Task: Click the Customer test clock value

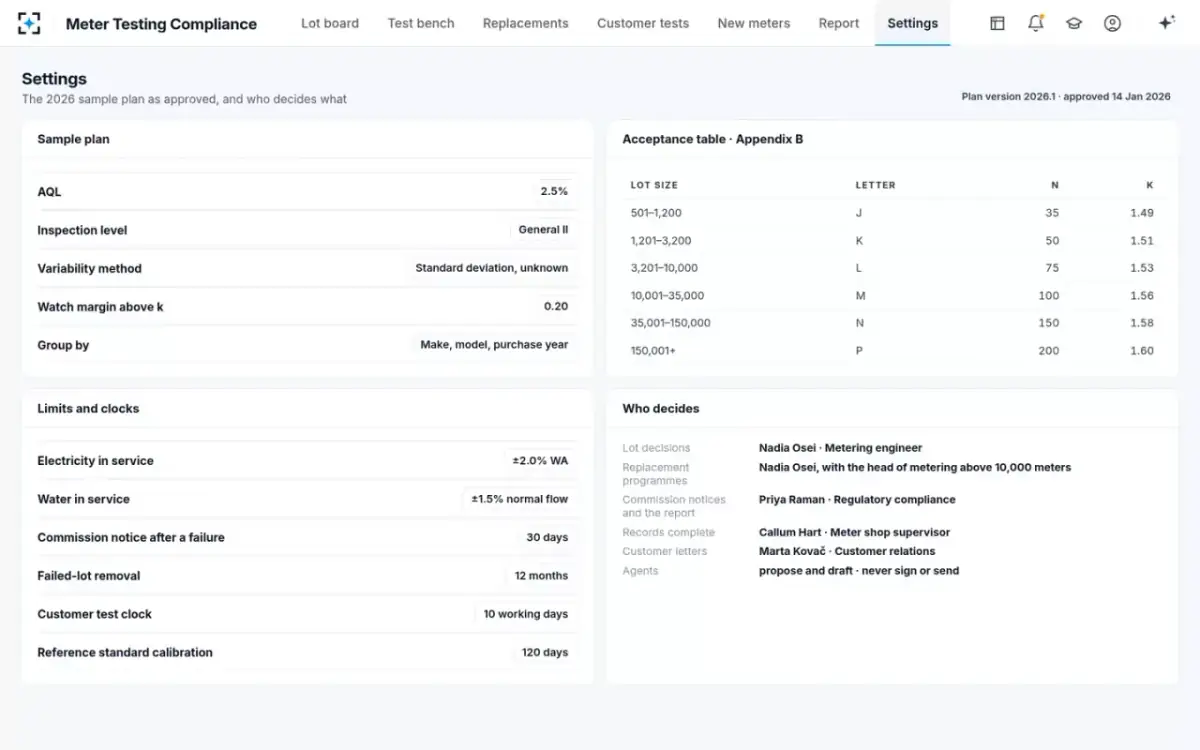Action: point(526,614)
